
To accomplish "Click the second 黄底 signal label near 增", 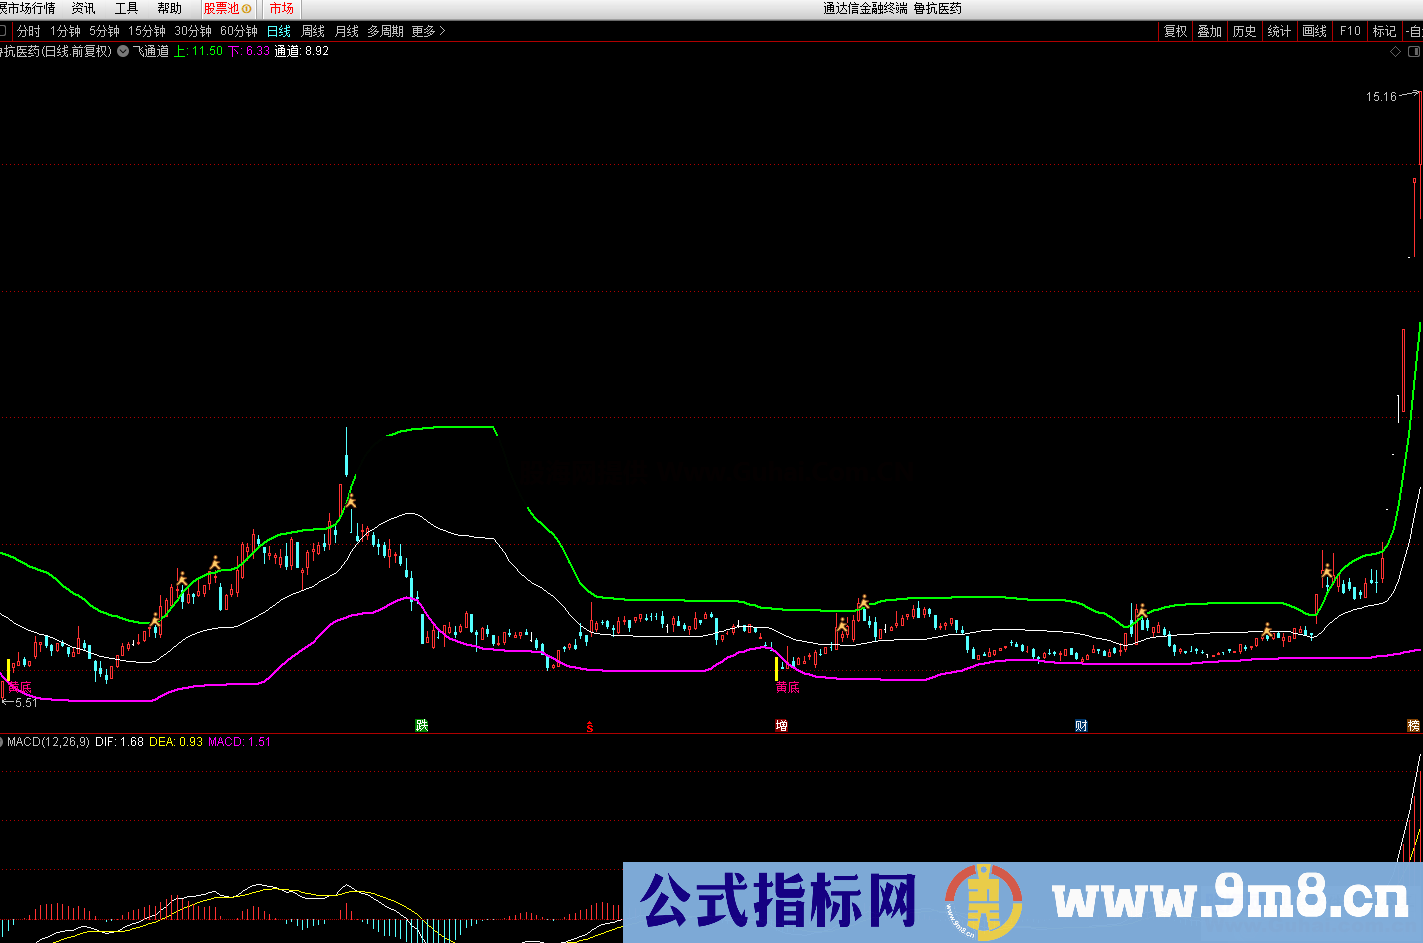I will click(x=788, y=687).
